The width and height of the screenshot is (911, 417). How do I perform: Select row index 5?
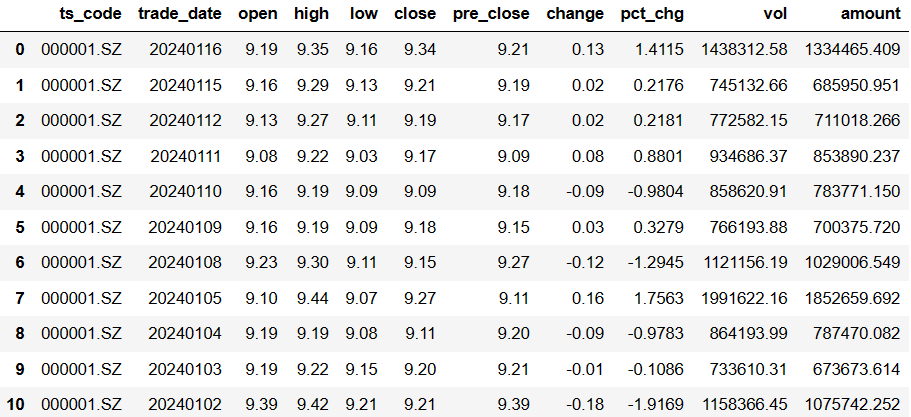[x=20, y=227]
